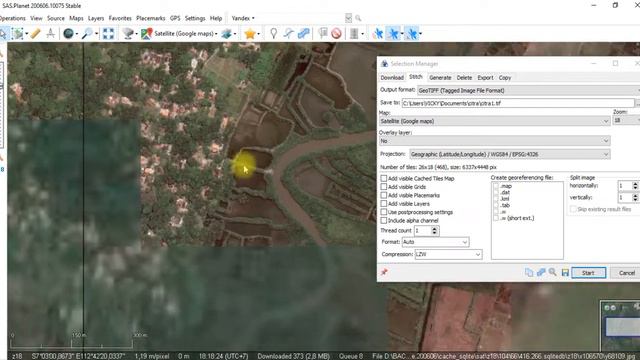Open the layers stack icon in toolbar
Screen dimensions: 640x360
(x=227, y=33)
